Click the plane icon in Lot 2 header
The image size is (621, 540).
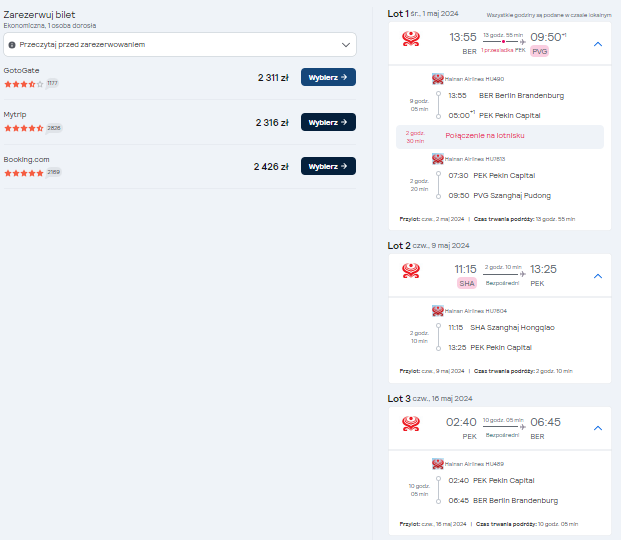point(523,274)
